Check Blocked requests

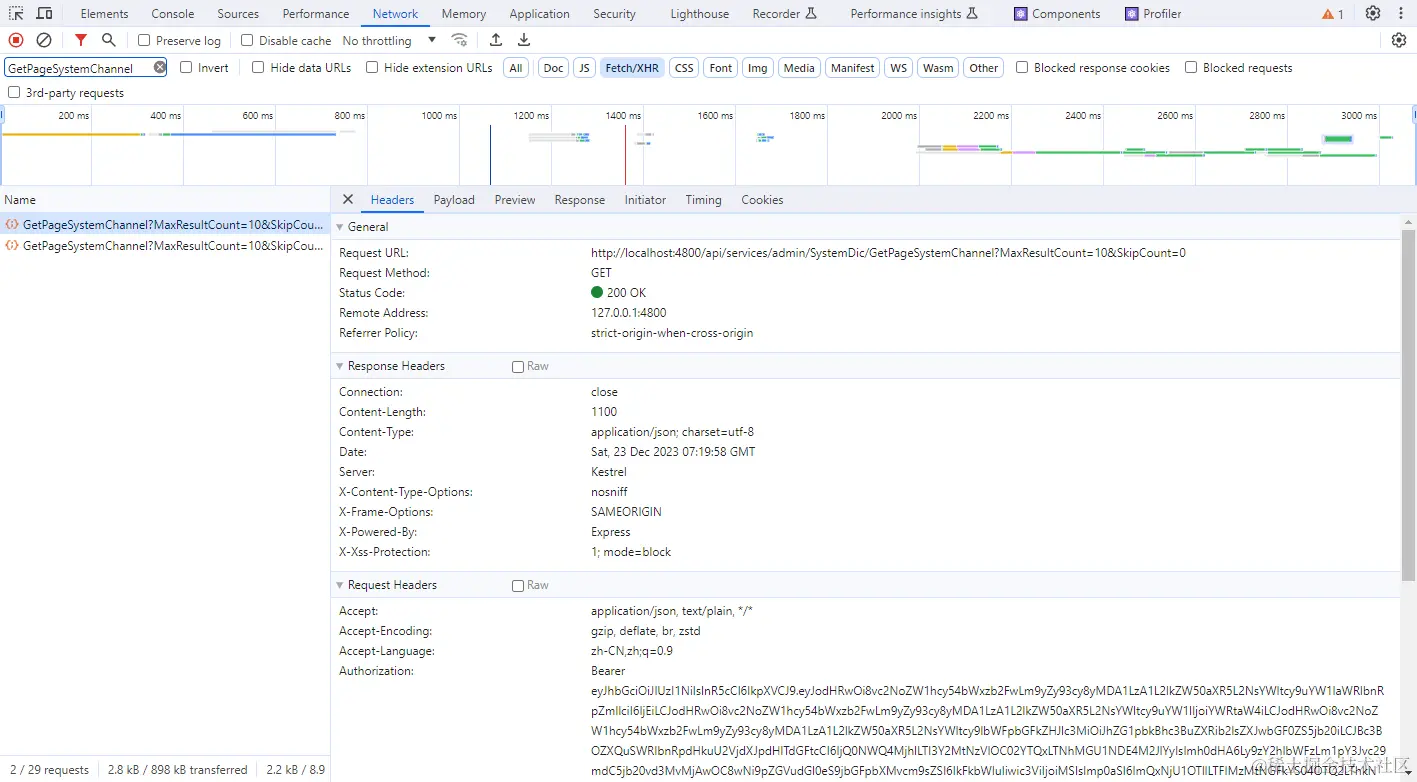pyautogui.click(x=1191, y=68)
